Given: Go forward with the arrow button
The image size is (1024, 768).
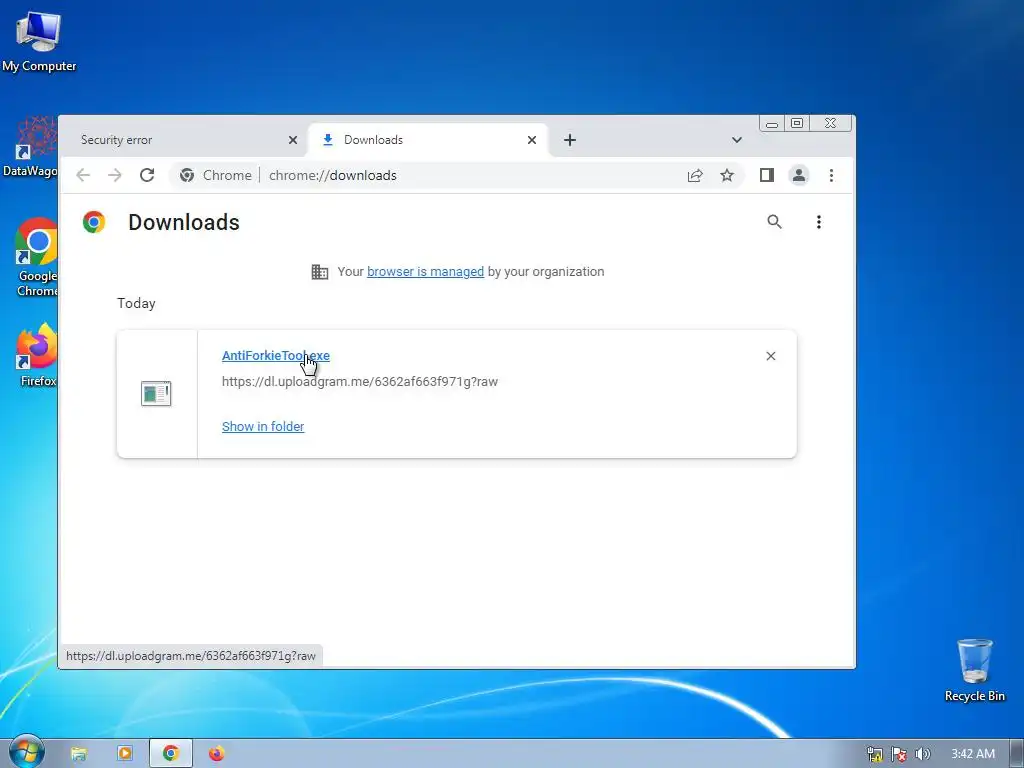Looking at the screenshot, I should [115, 175].
